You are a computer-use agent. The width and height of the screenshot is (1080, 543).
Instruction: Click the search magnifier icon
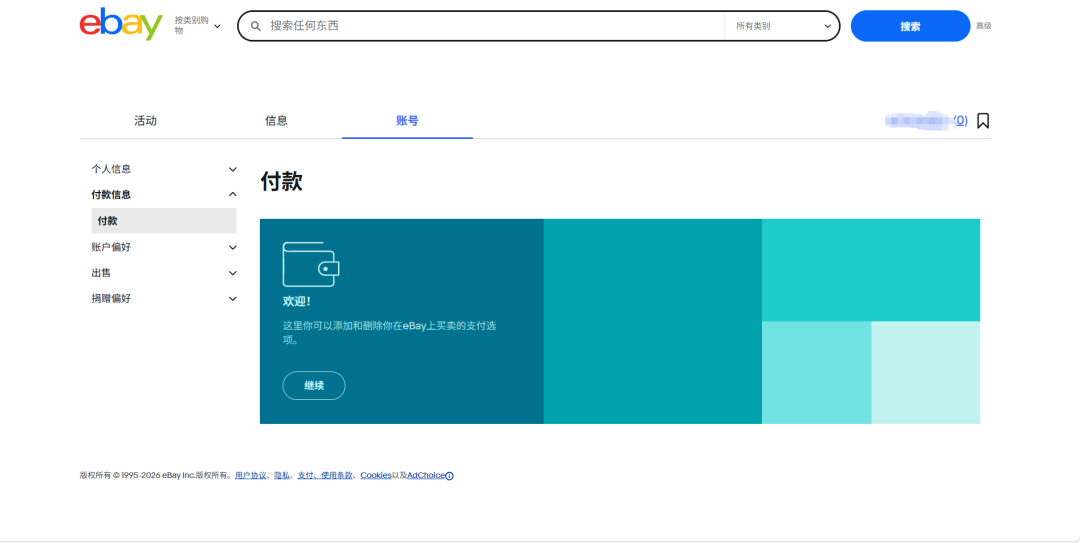click(256, 26)
